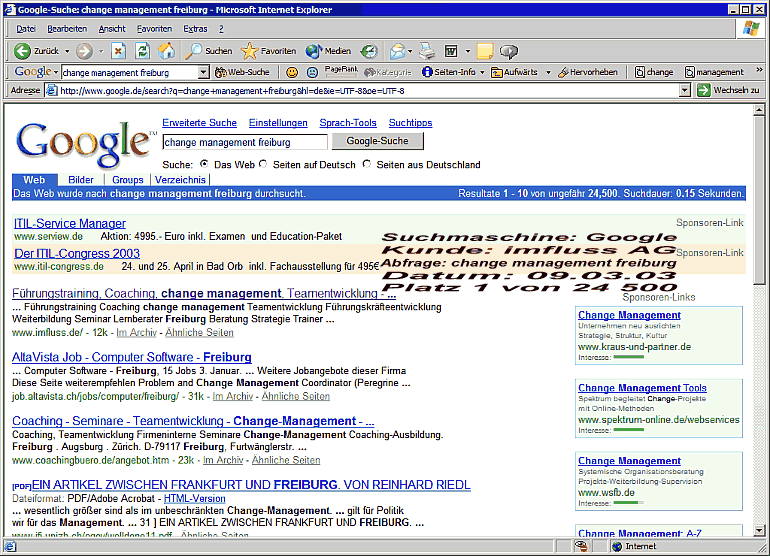The width and height of the screenshot is (770, 556).
Task: Open the AltaVista Job result link
Action: click(132, 357)
